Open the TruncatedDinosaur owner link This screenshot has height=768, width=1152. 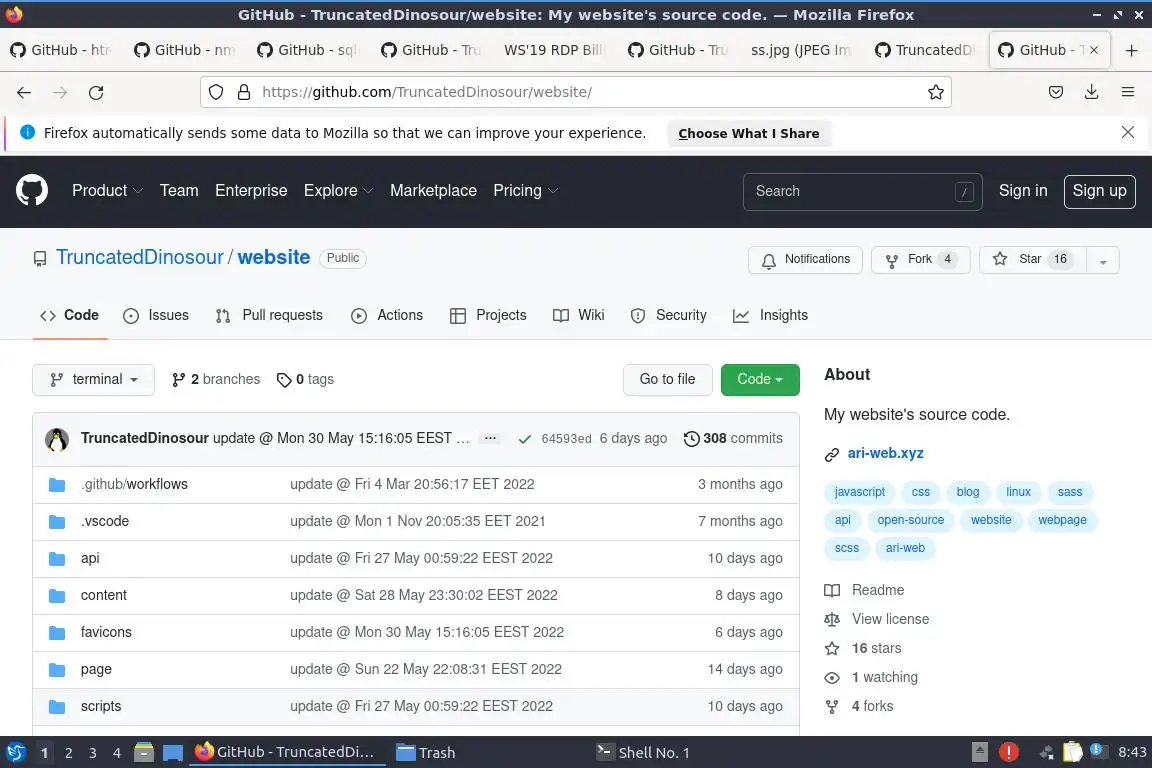(140, 257)
